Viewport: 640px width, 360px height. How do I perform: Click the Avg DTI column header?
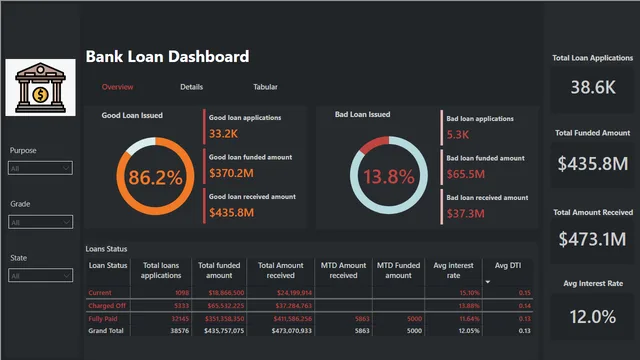pos(508,265)
